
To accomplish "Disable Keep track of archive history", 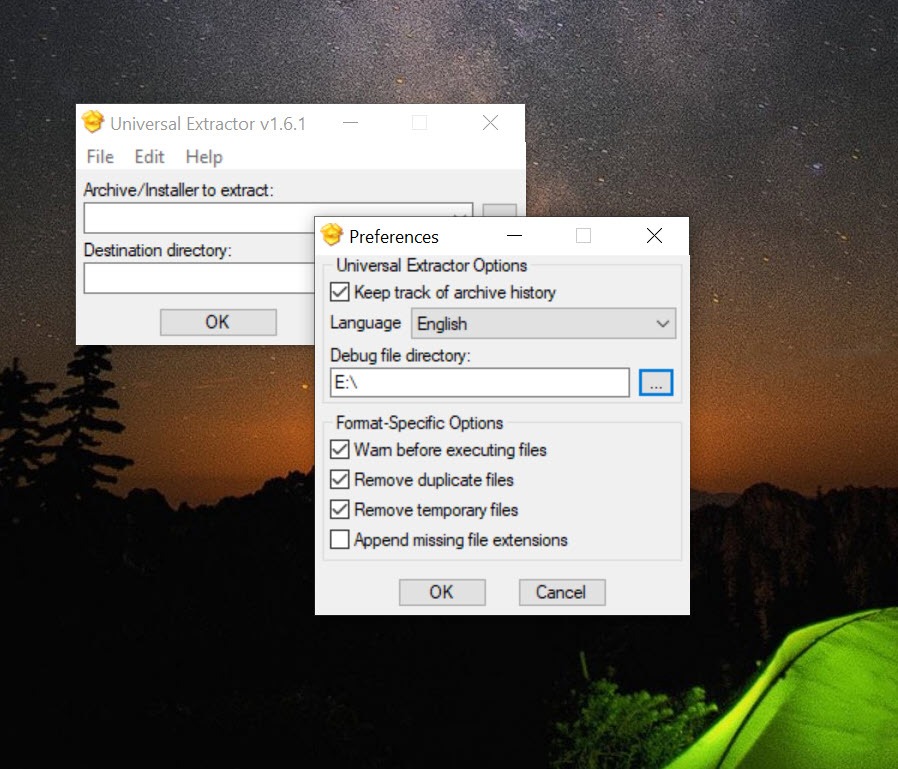I will [340, 292].
